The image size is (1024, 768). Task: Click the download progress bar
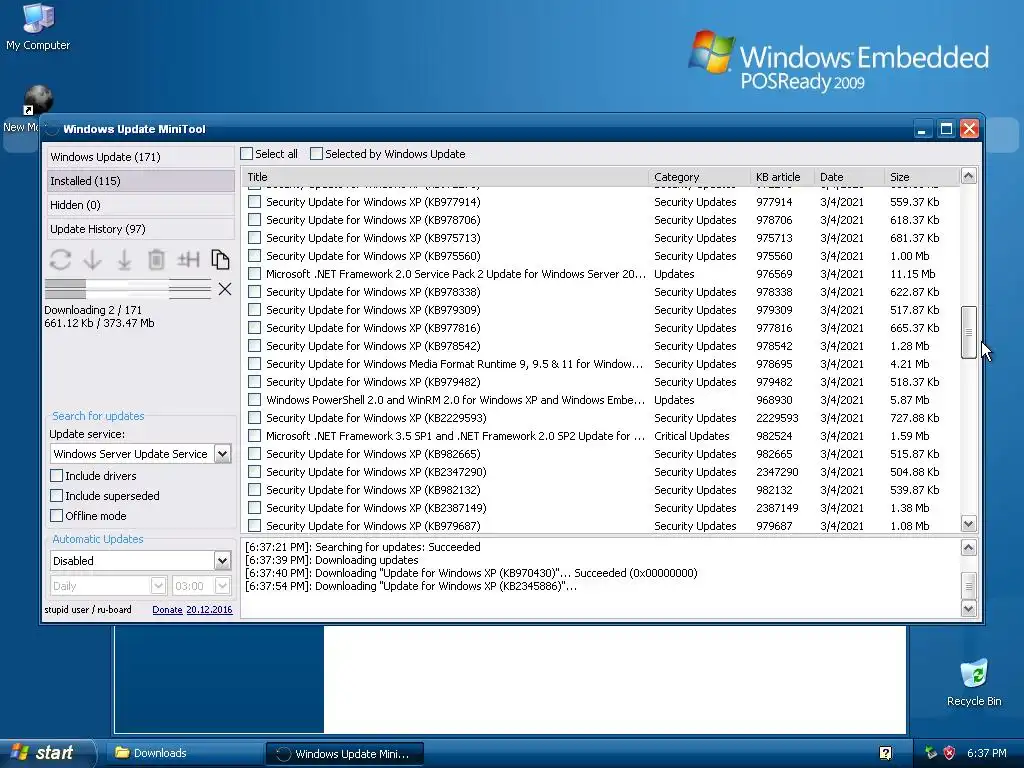(128, 289)
